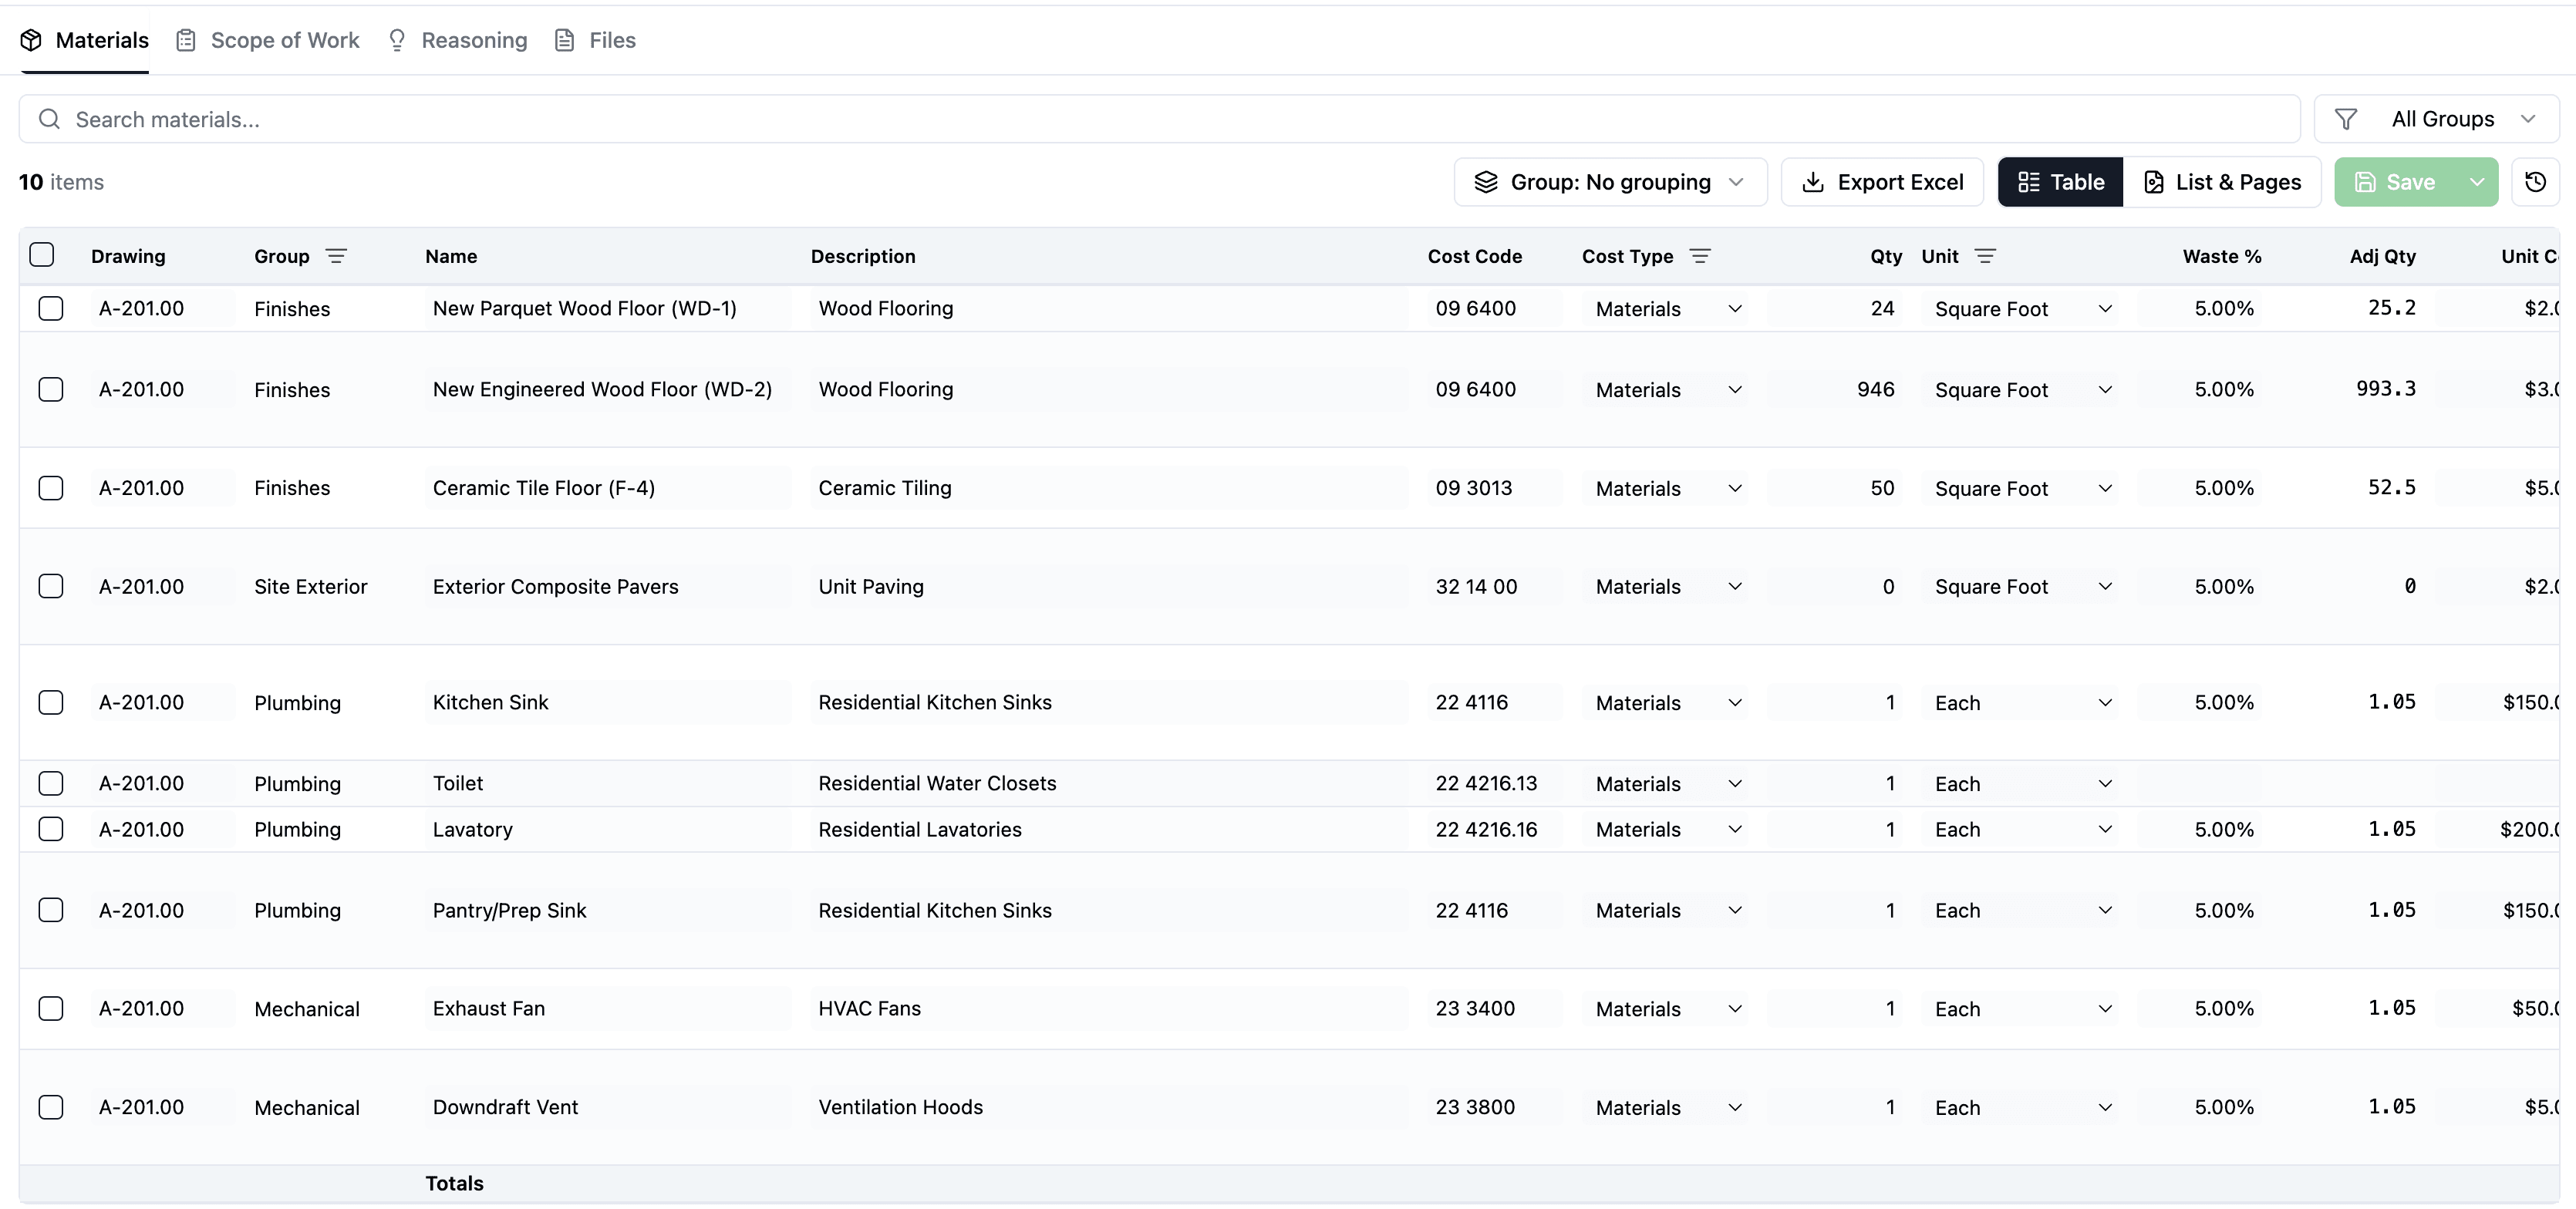Click the Export Excel button

coord(1882,182)
